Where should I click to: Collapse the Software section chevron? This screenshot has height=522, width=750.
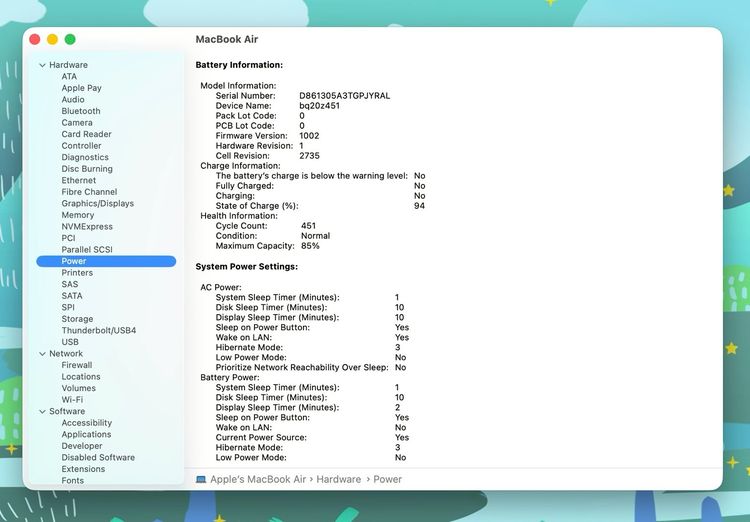tap(43, 411)
